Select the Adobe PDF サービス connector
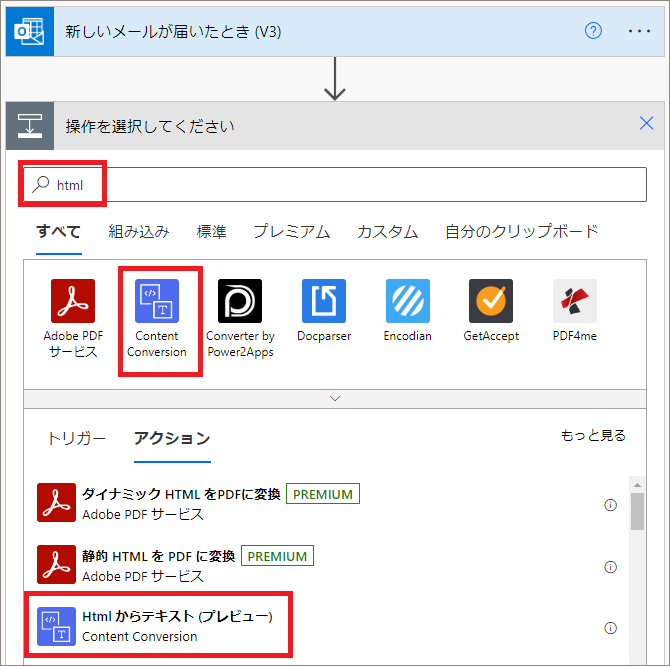 73,318
